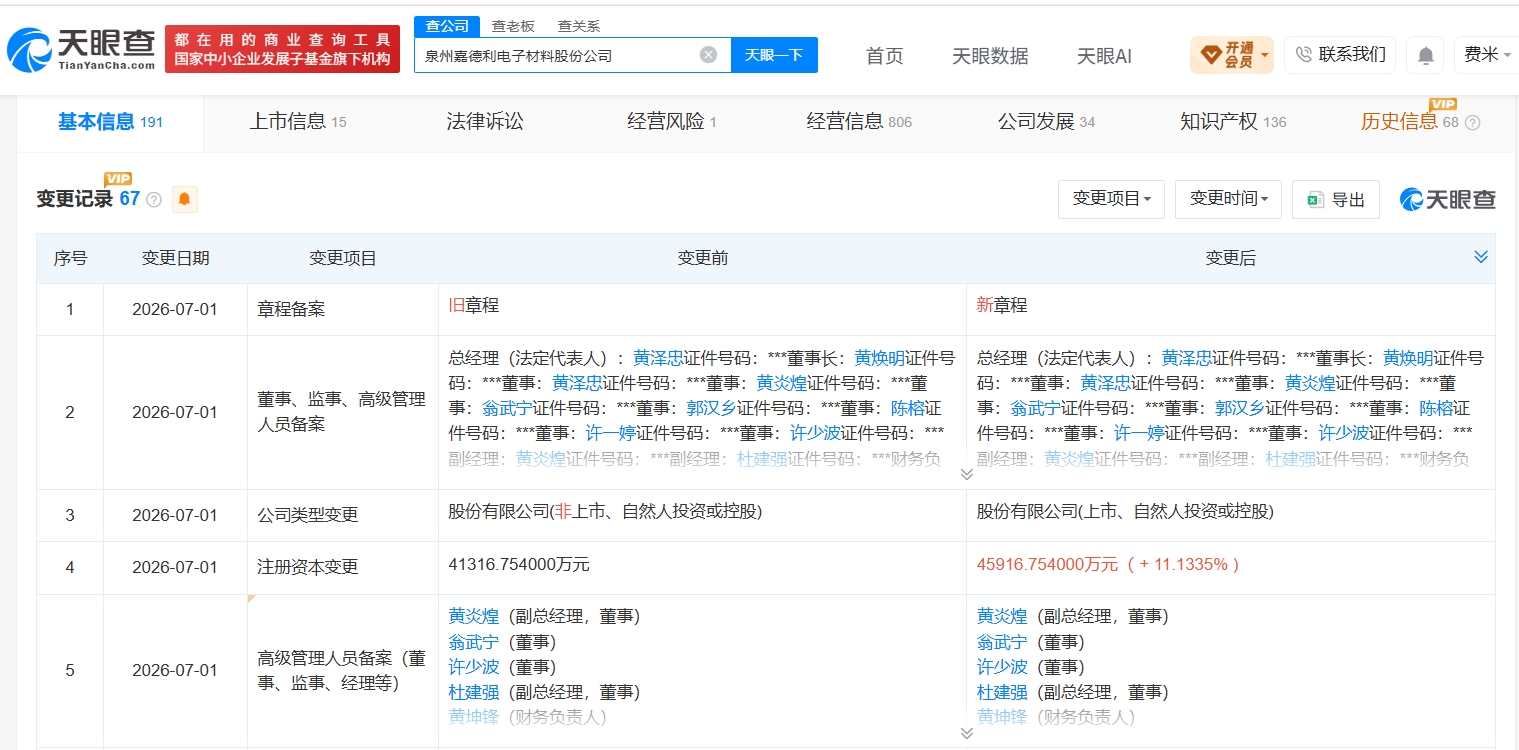This screenshot has height=750, width=1519.
Task: Open the 经营风险 tab
Action: pyautogui.click(x=672, y=122)
